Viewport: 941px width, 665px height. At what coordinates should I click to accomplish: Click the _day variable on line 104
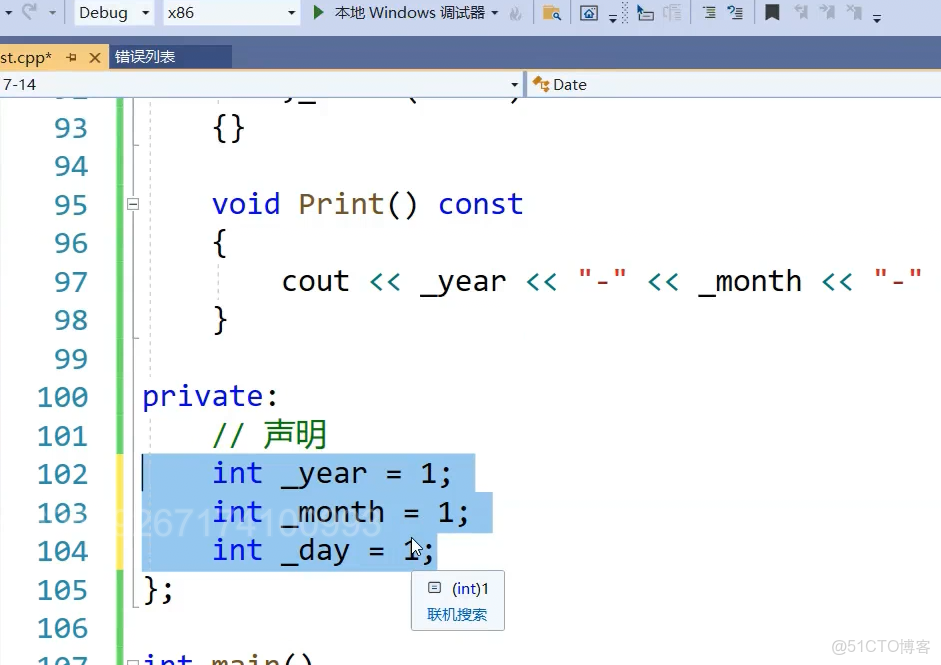tap(316, 552)
